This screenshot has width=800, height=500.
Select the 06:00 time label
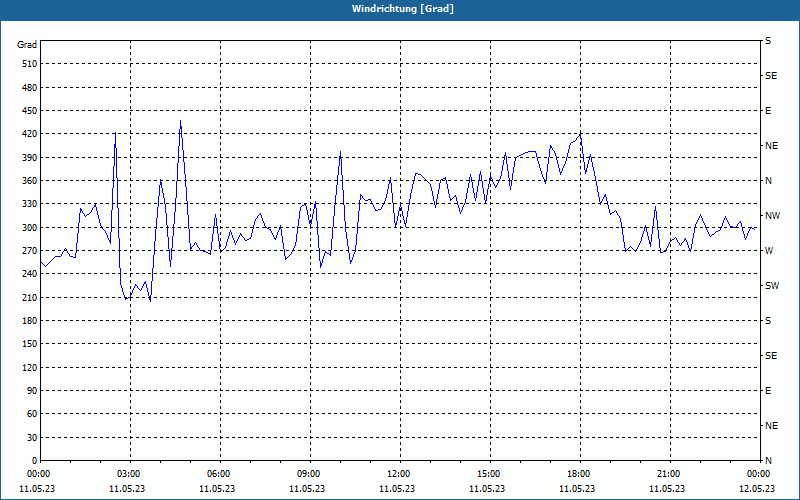(219, 474)
